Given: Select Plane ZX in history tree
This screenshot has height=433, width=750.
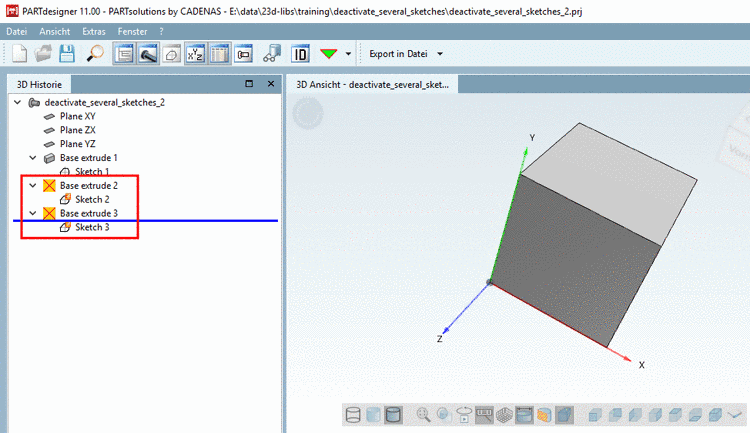Looking at the screenshot, I should 77,130.
